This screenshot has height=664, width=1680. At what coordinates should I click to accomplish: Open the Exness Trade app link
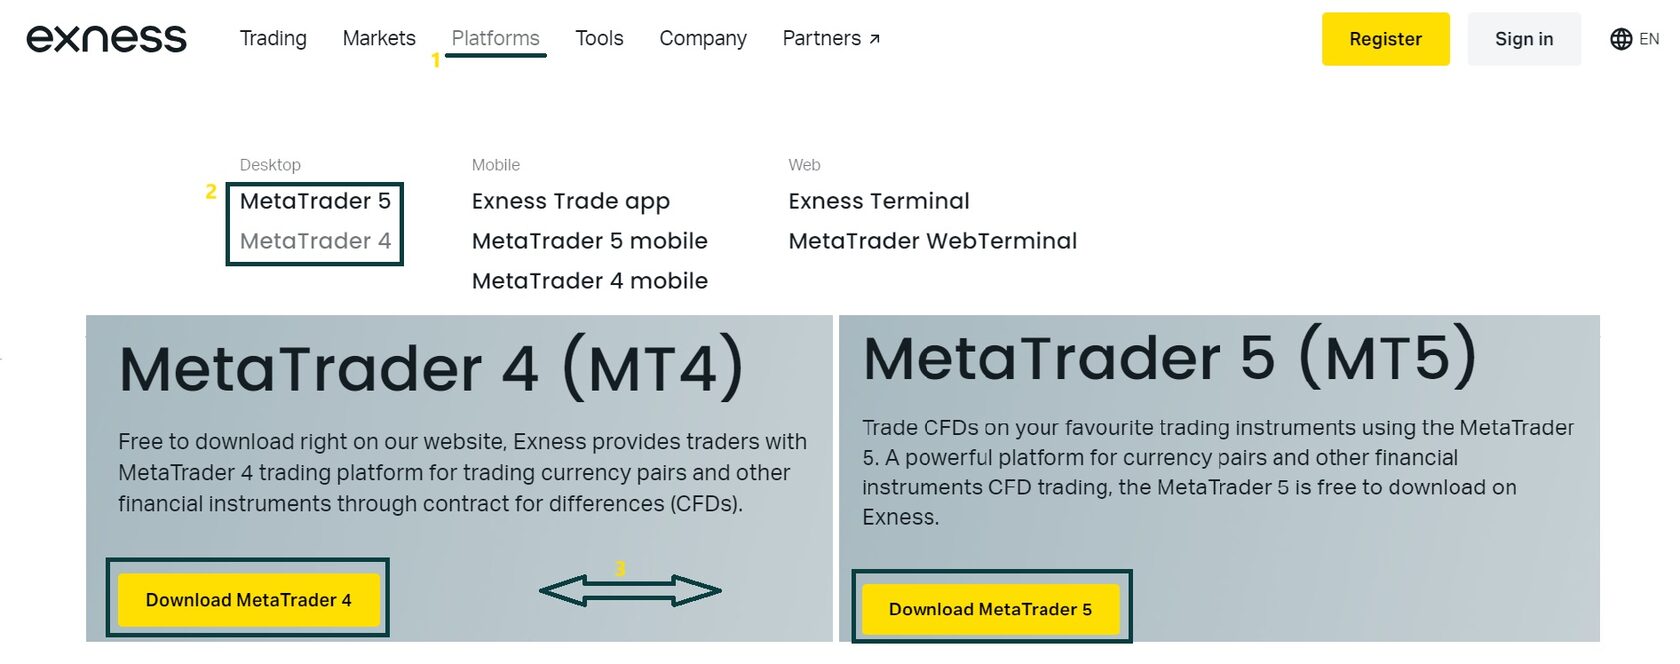[x=570, y=201]
